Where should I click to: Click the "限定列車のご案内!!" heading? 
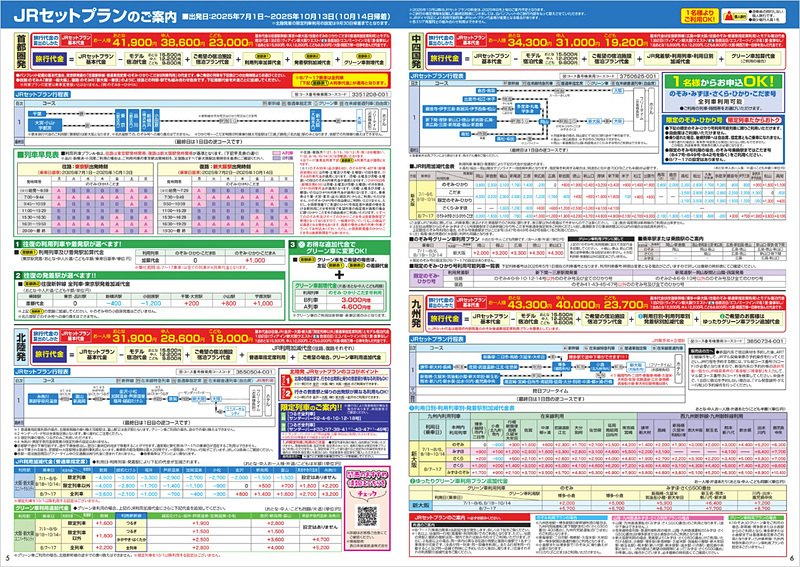coord(312,408)
